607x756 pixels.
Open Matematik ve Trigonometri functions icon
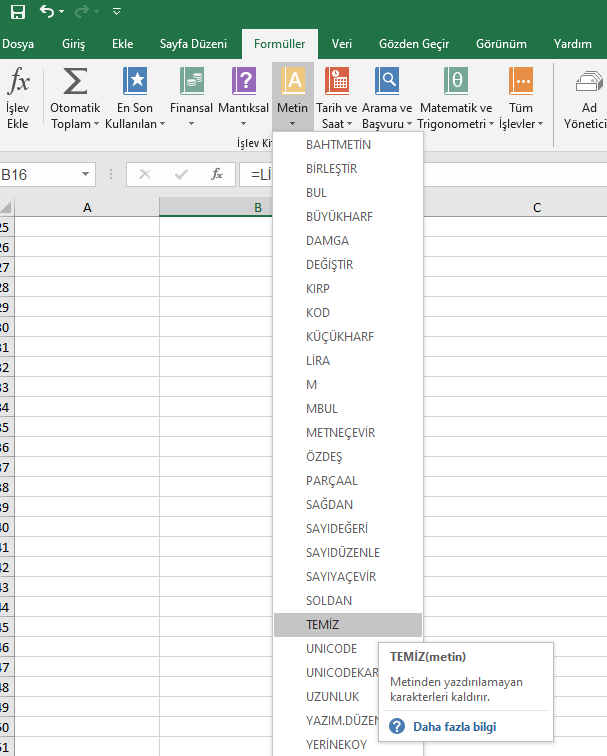coord(456,81)
